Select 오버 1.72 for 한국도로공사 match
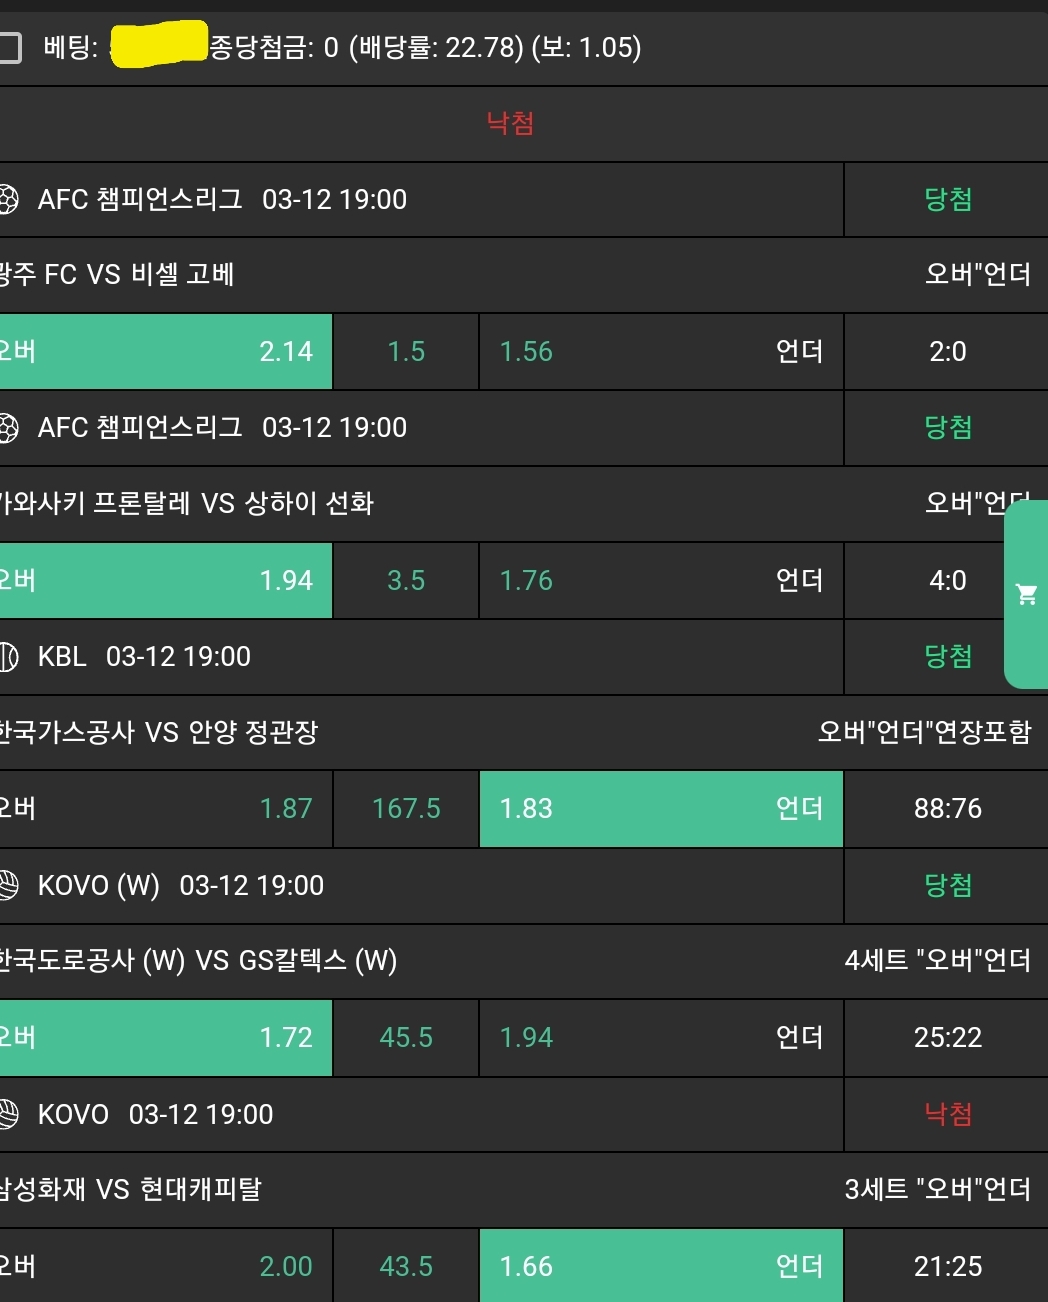 tap(165, 1038)
